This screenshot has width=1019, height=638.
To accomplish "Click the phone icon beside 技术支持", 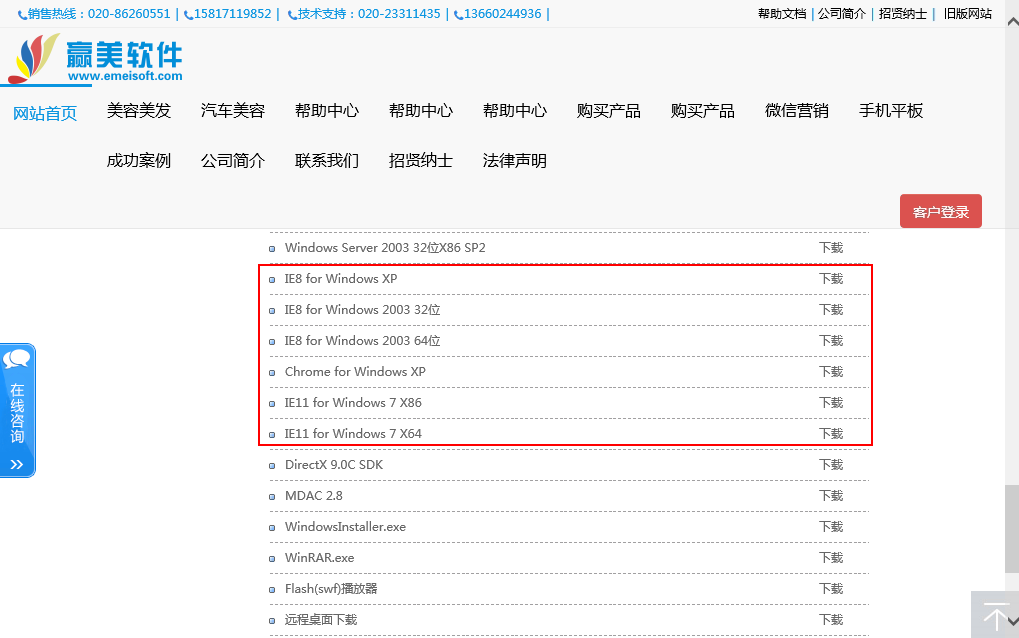I will click(291, 15).
